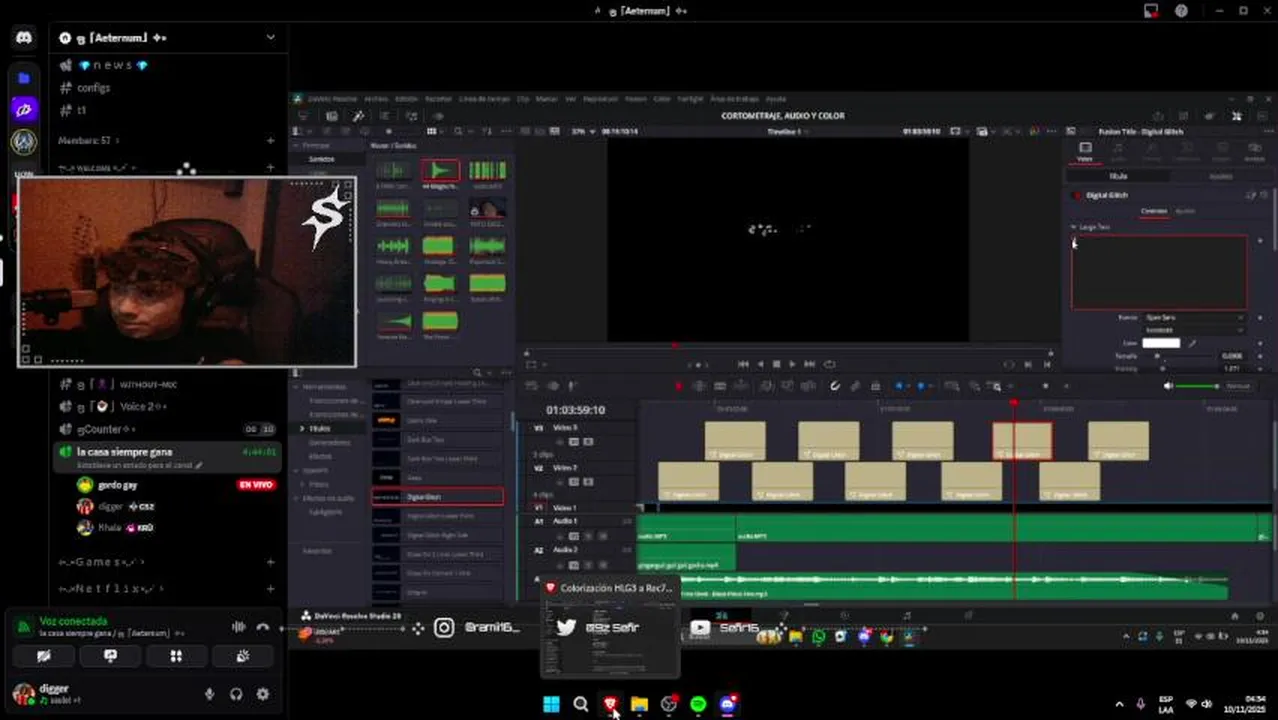Start an activity in voice panel
The width and height of the screenshot is (1278, 720).
(x=176, y=656)
